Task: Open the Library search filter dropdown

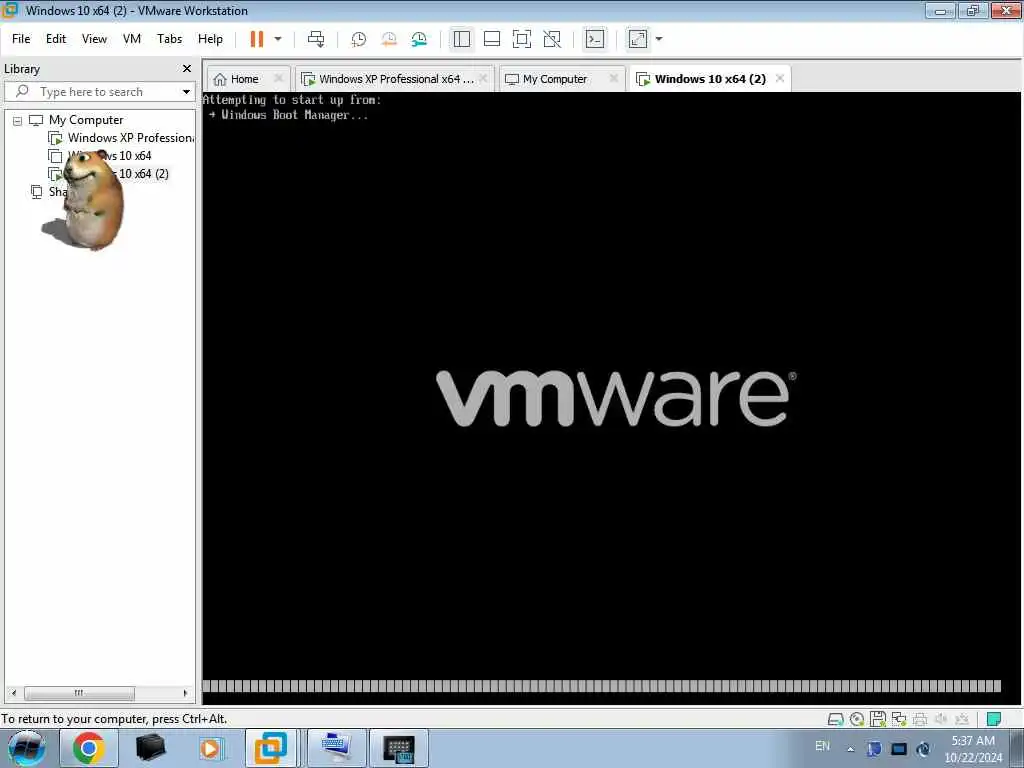Action: [186, 92]
